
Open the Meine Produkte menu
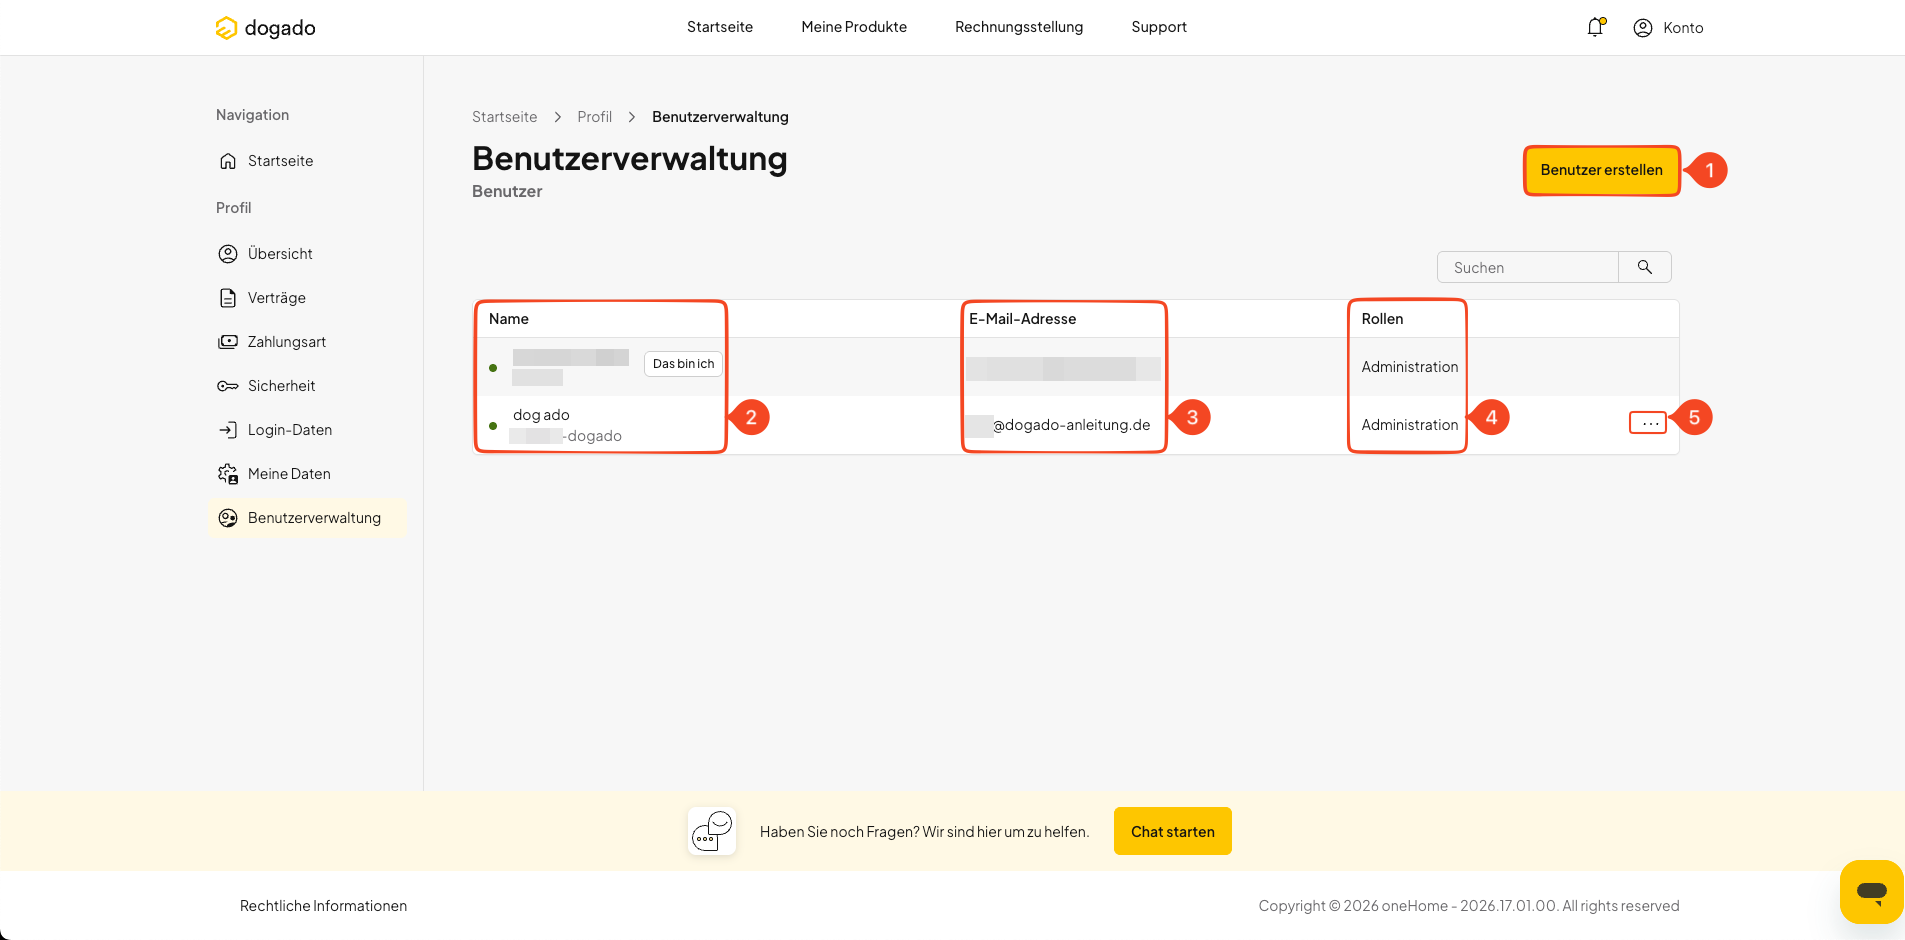854,27
